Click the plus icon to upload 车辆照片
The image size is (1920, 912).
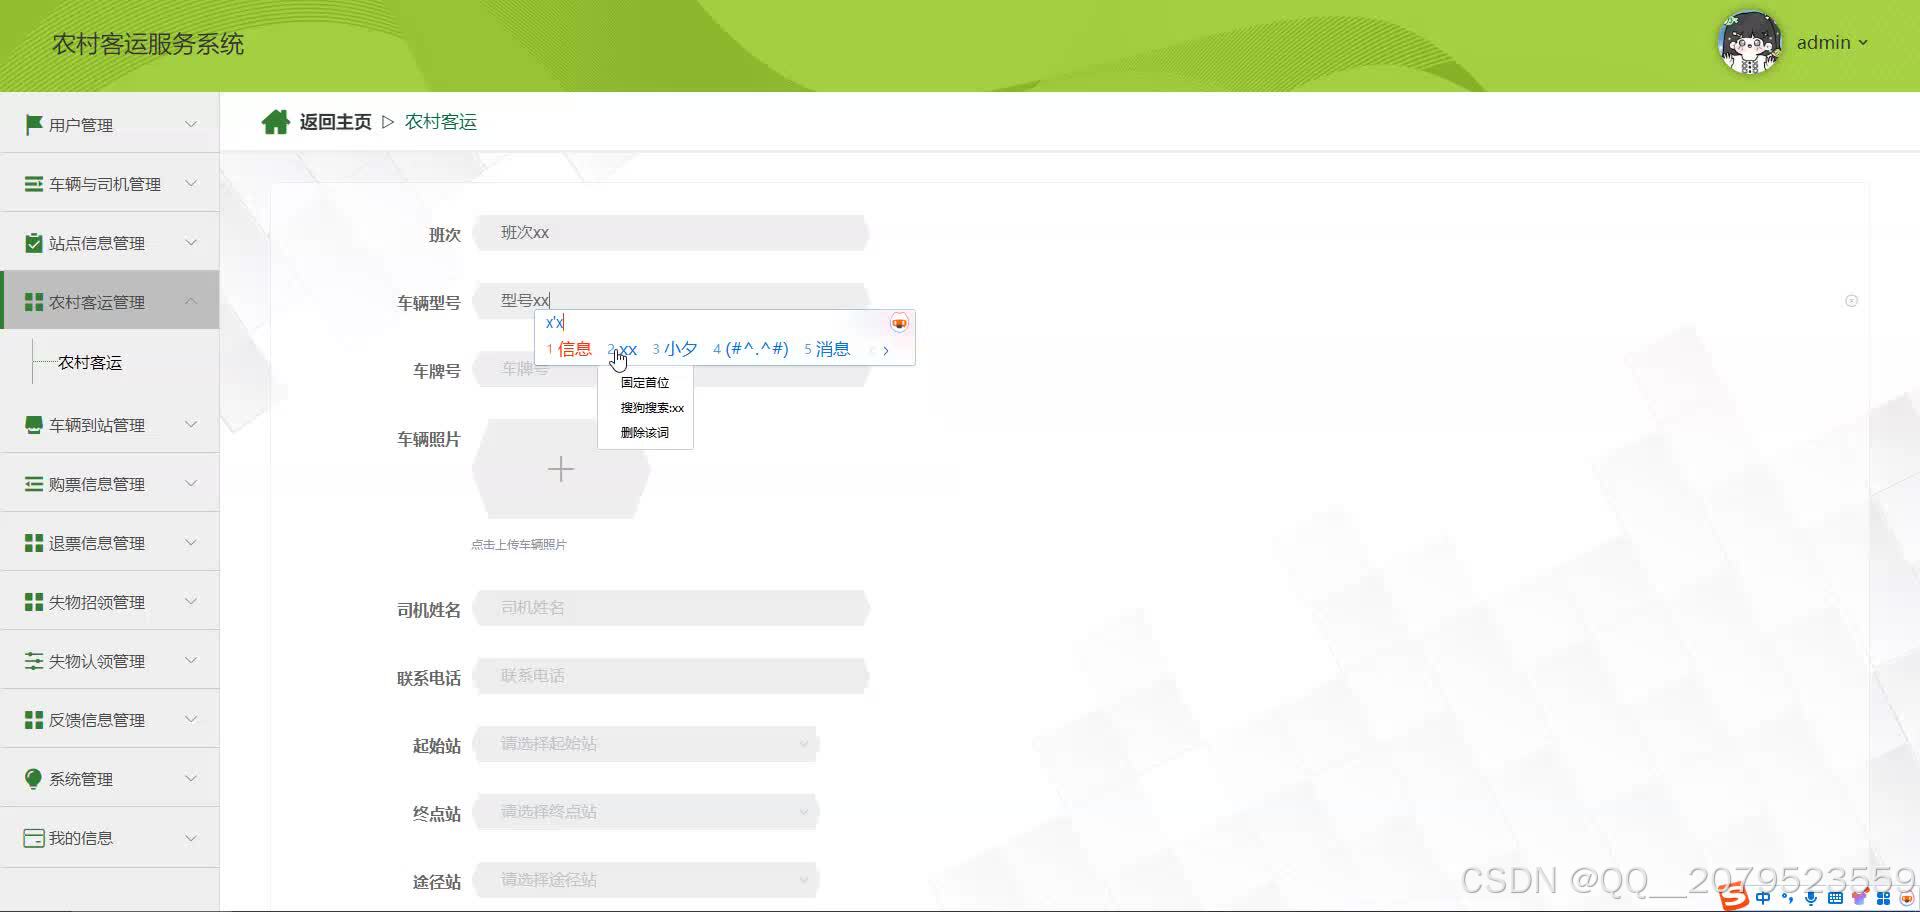(561, 469)
